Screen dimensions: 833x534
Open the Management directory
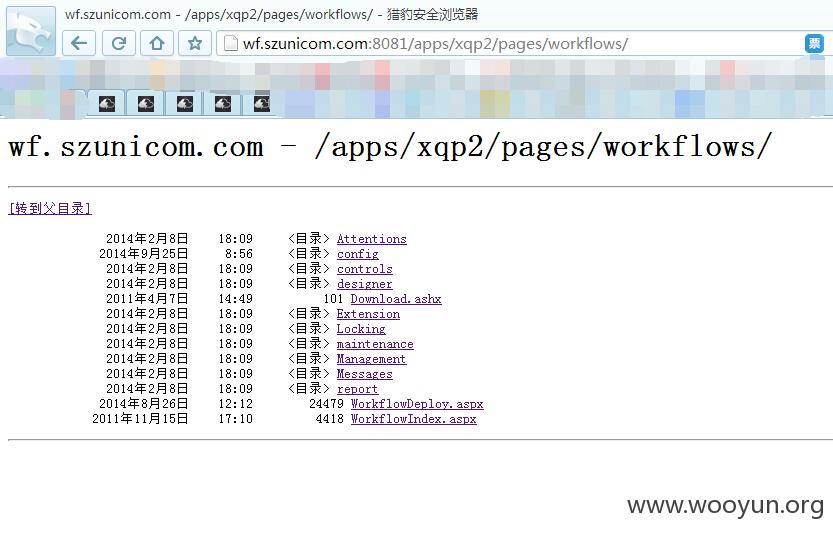coord(371,359)
